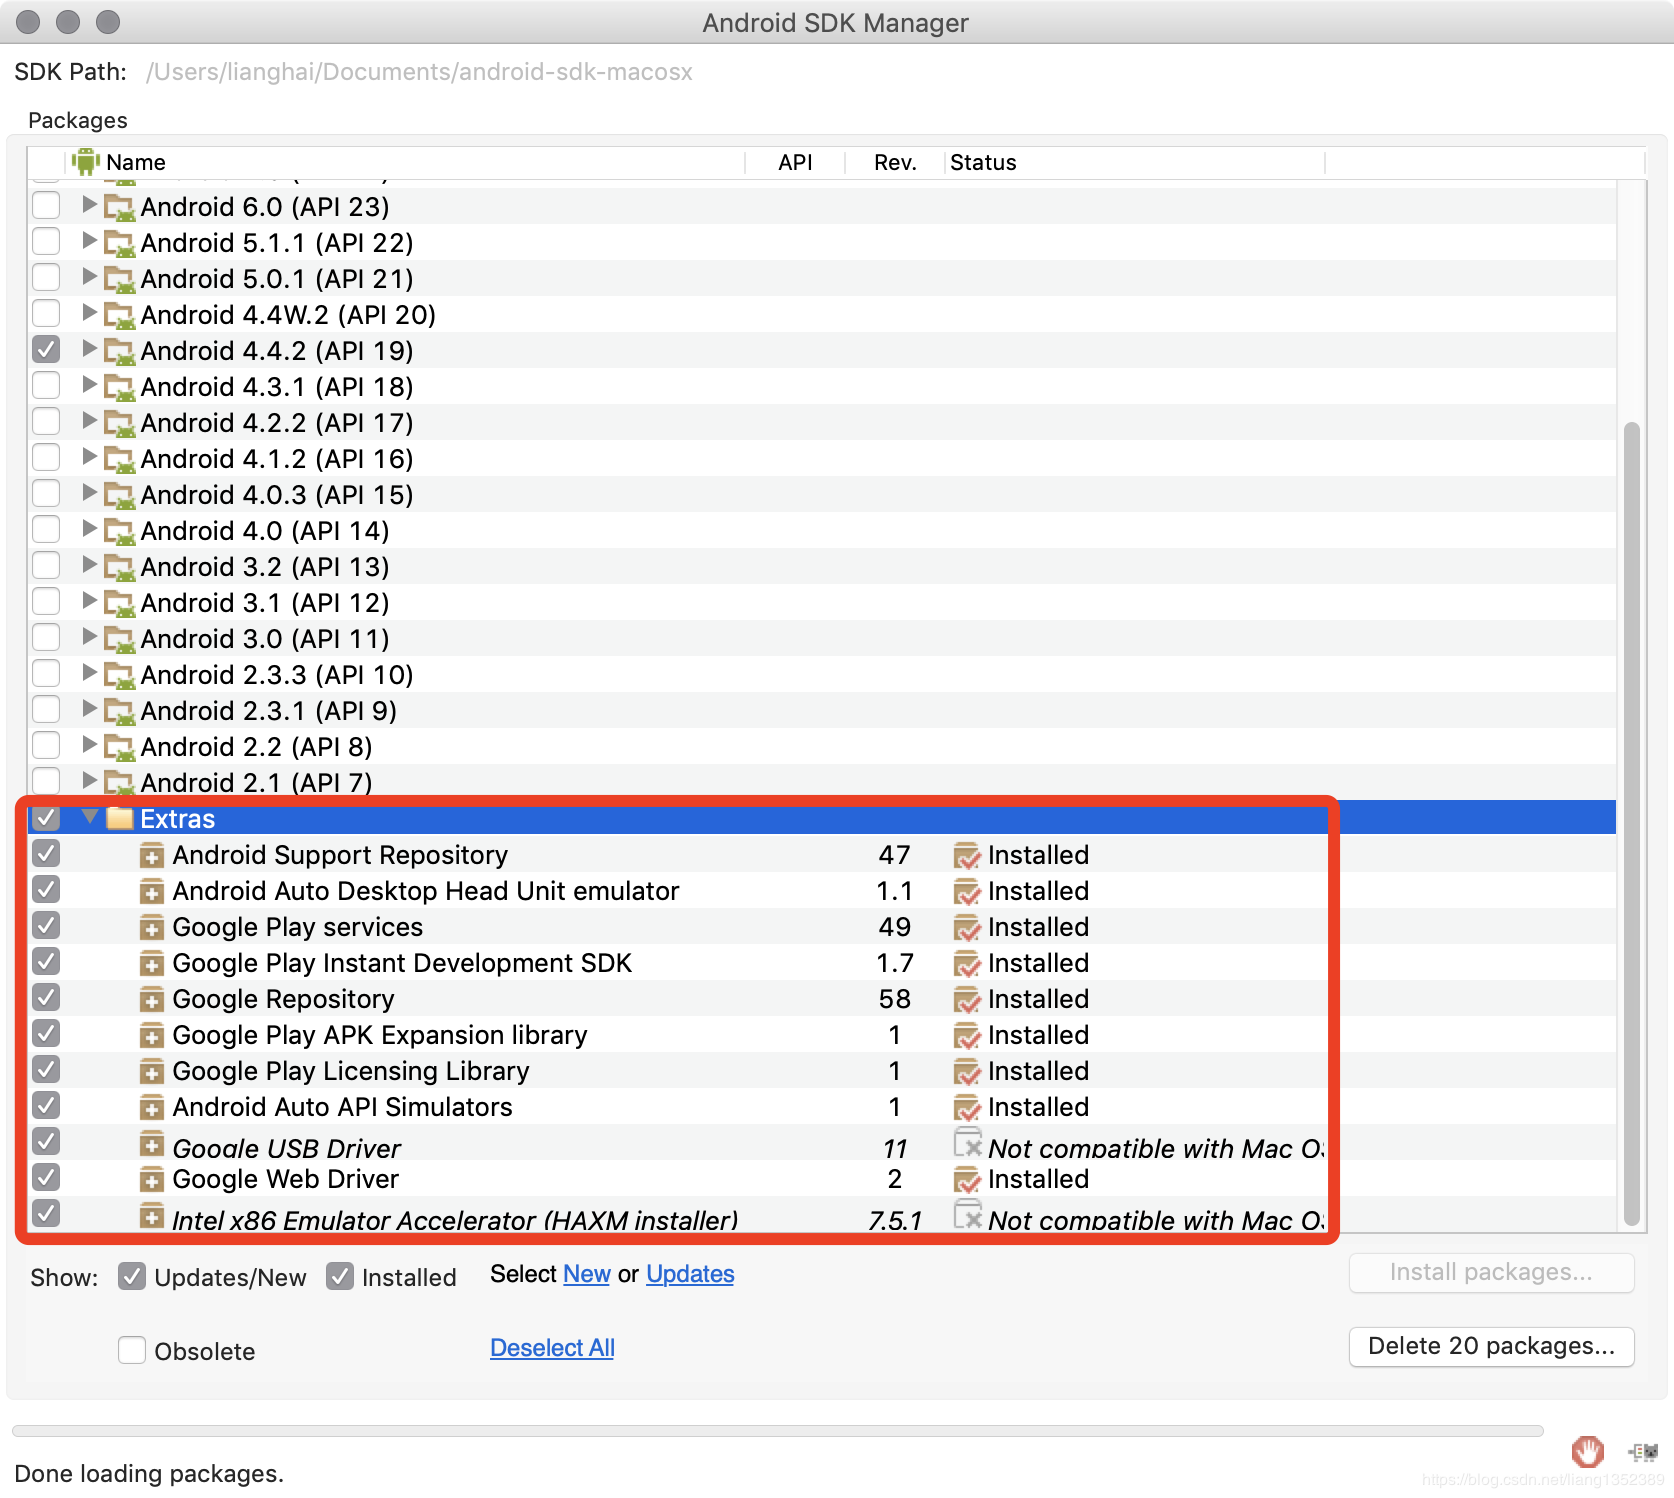Click the Install packages... button
The image size is (1674, 1498).
point(1491,1272)
